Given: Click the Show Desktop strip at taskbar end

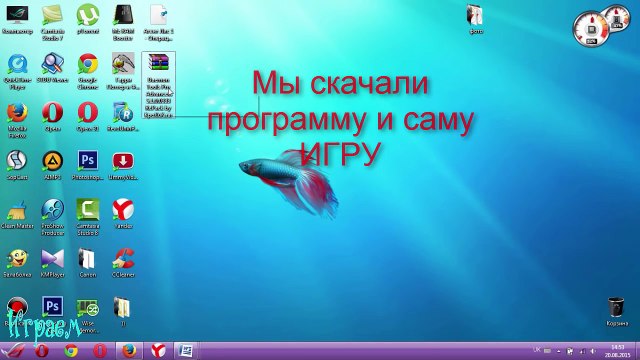Looking at the screenshot, I should click(x=637, y=351).
